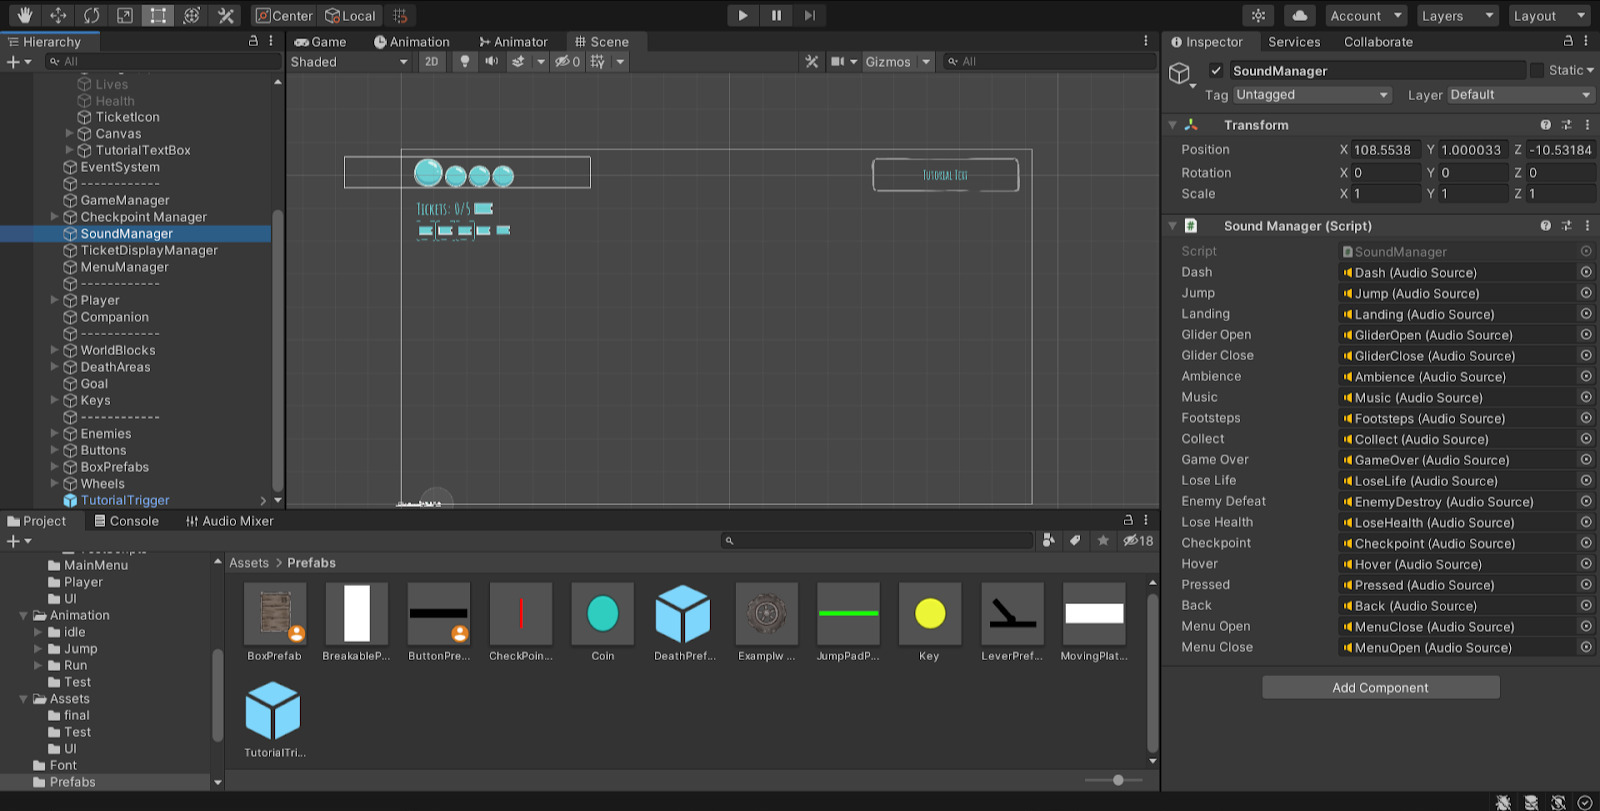Adjust the Project thumbnail size slider
This screenshot has height=811, width=1600.
pos(1118,780)
